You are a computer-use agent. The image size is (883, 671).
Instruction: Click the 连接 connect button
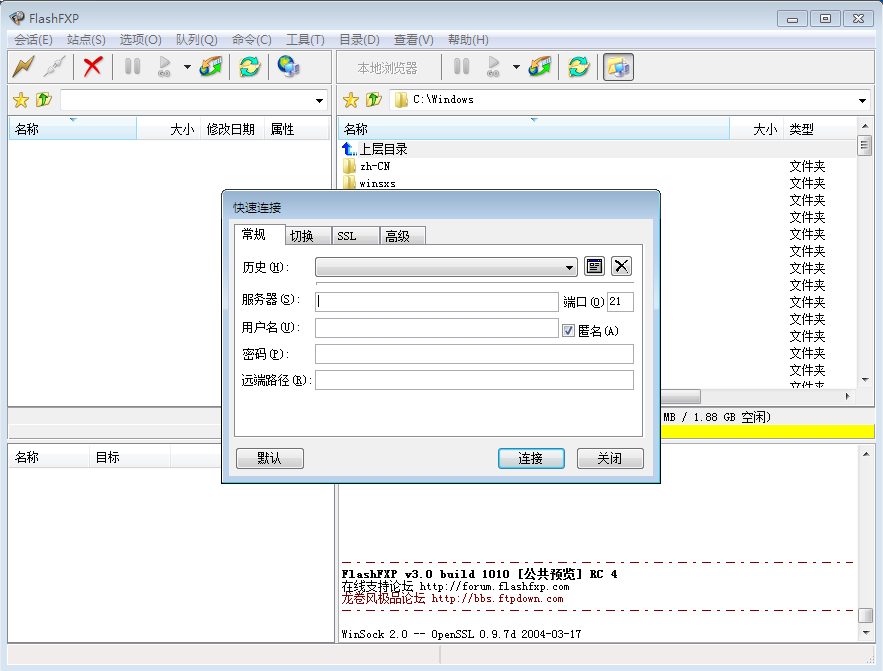[x=531, y=458]
